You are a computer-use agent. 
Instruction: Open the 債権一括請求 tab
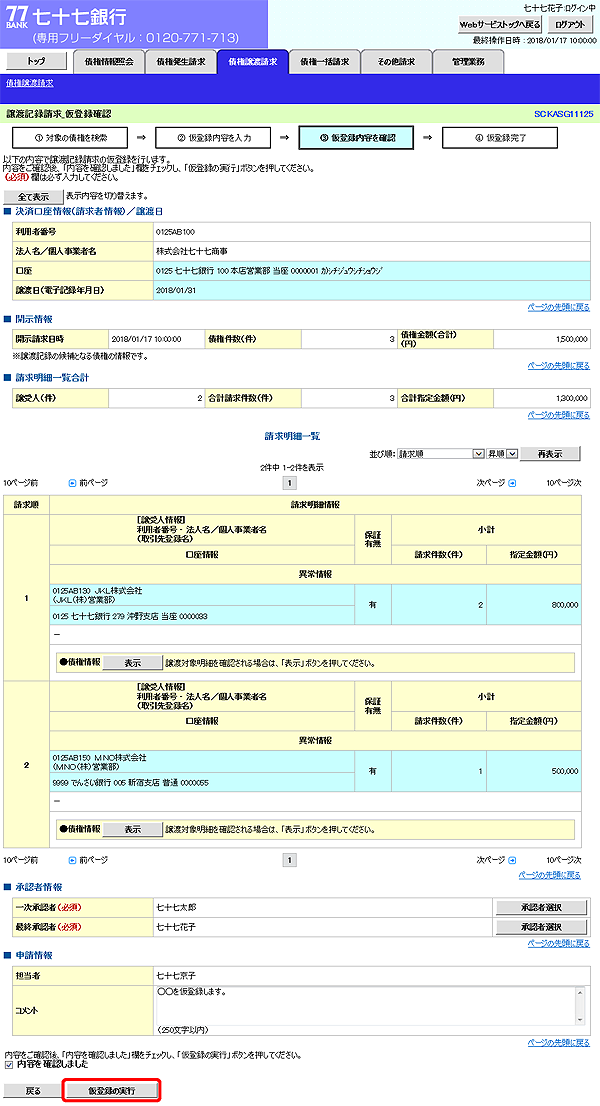(324, 62)
